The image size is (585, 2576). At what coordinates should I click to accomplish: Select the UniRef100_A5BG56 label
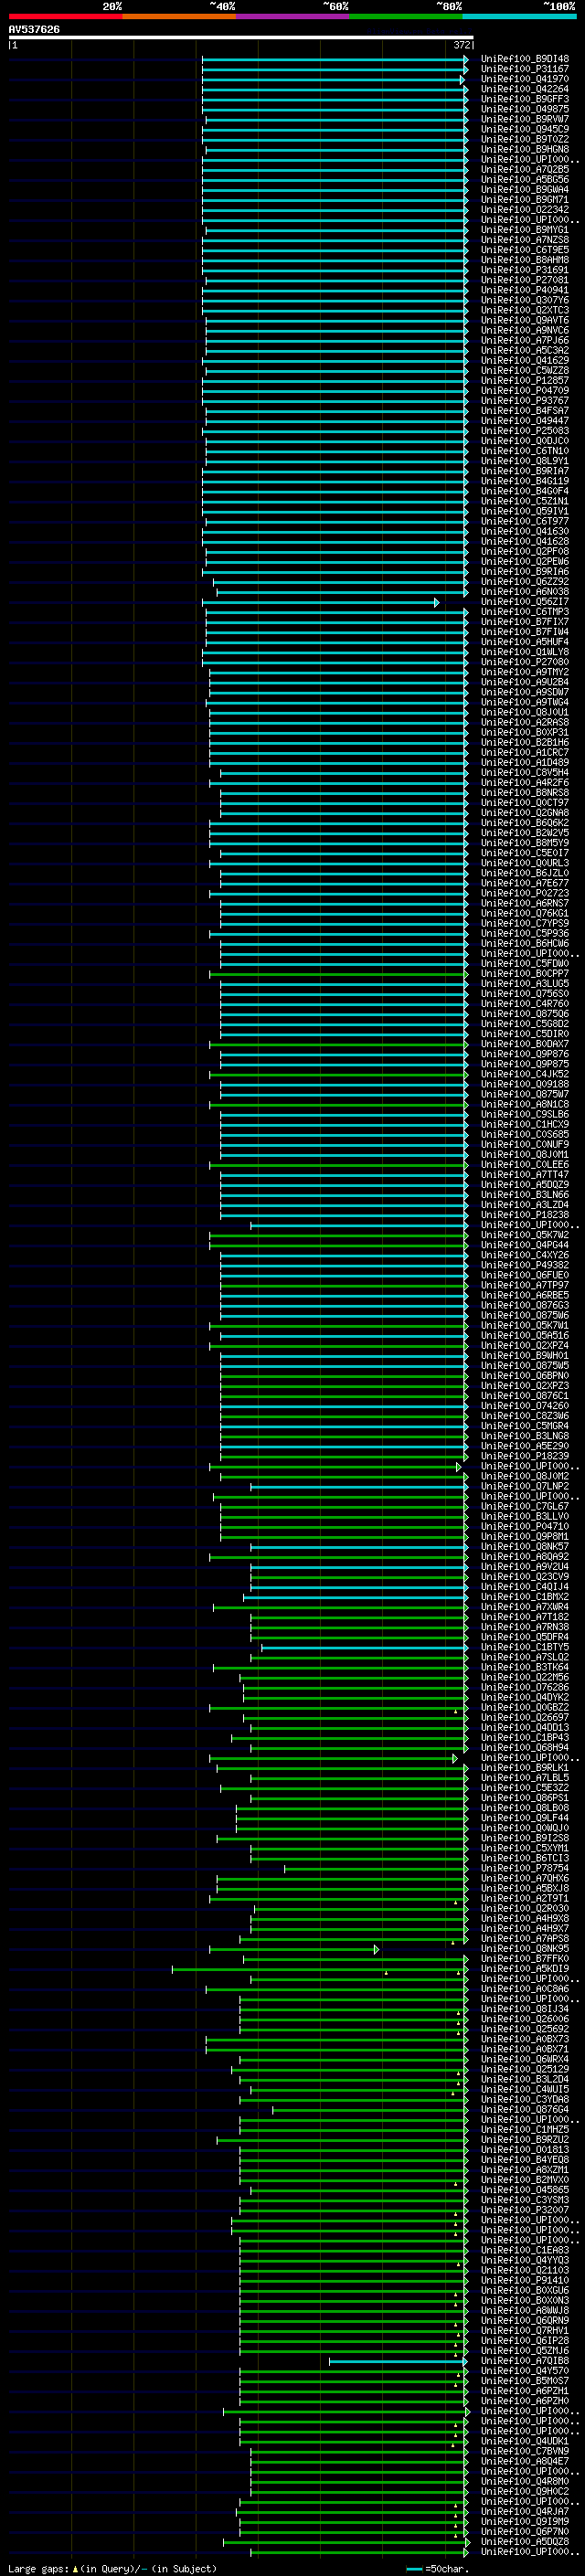(x=525, y=180)
